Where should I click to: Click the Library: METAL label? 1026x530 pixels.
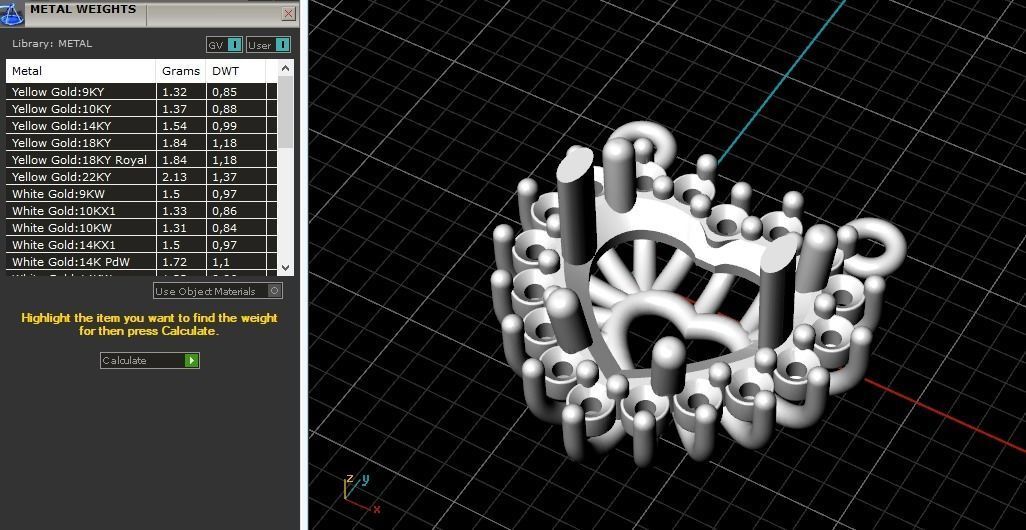click(52, 44)
